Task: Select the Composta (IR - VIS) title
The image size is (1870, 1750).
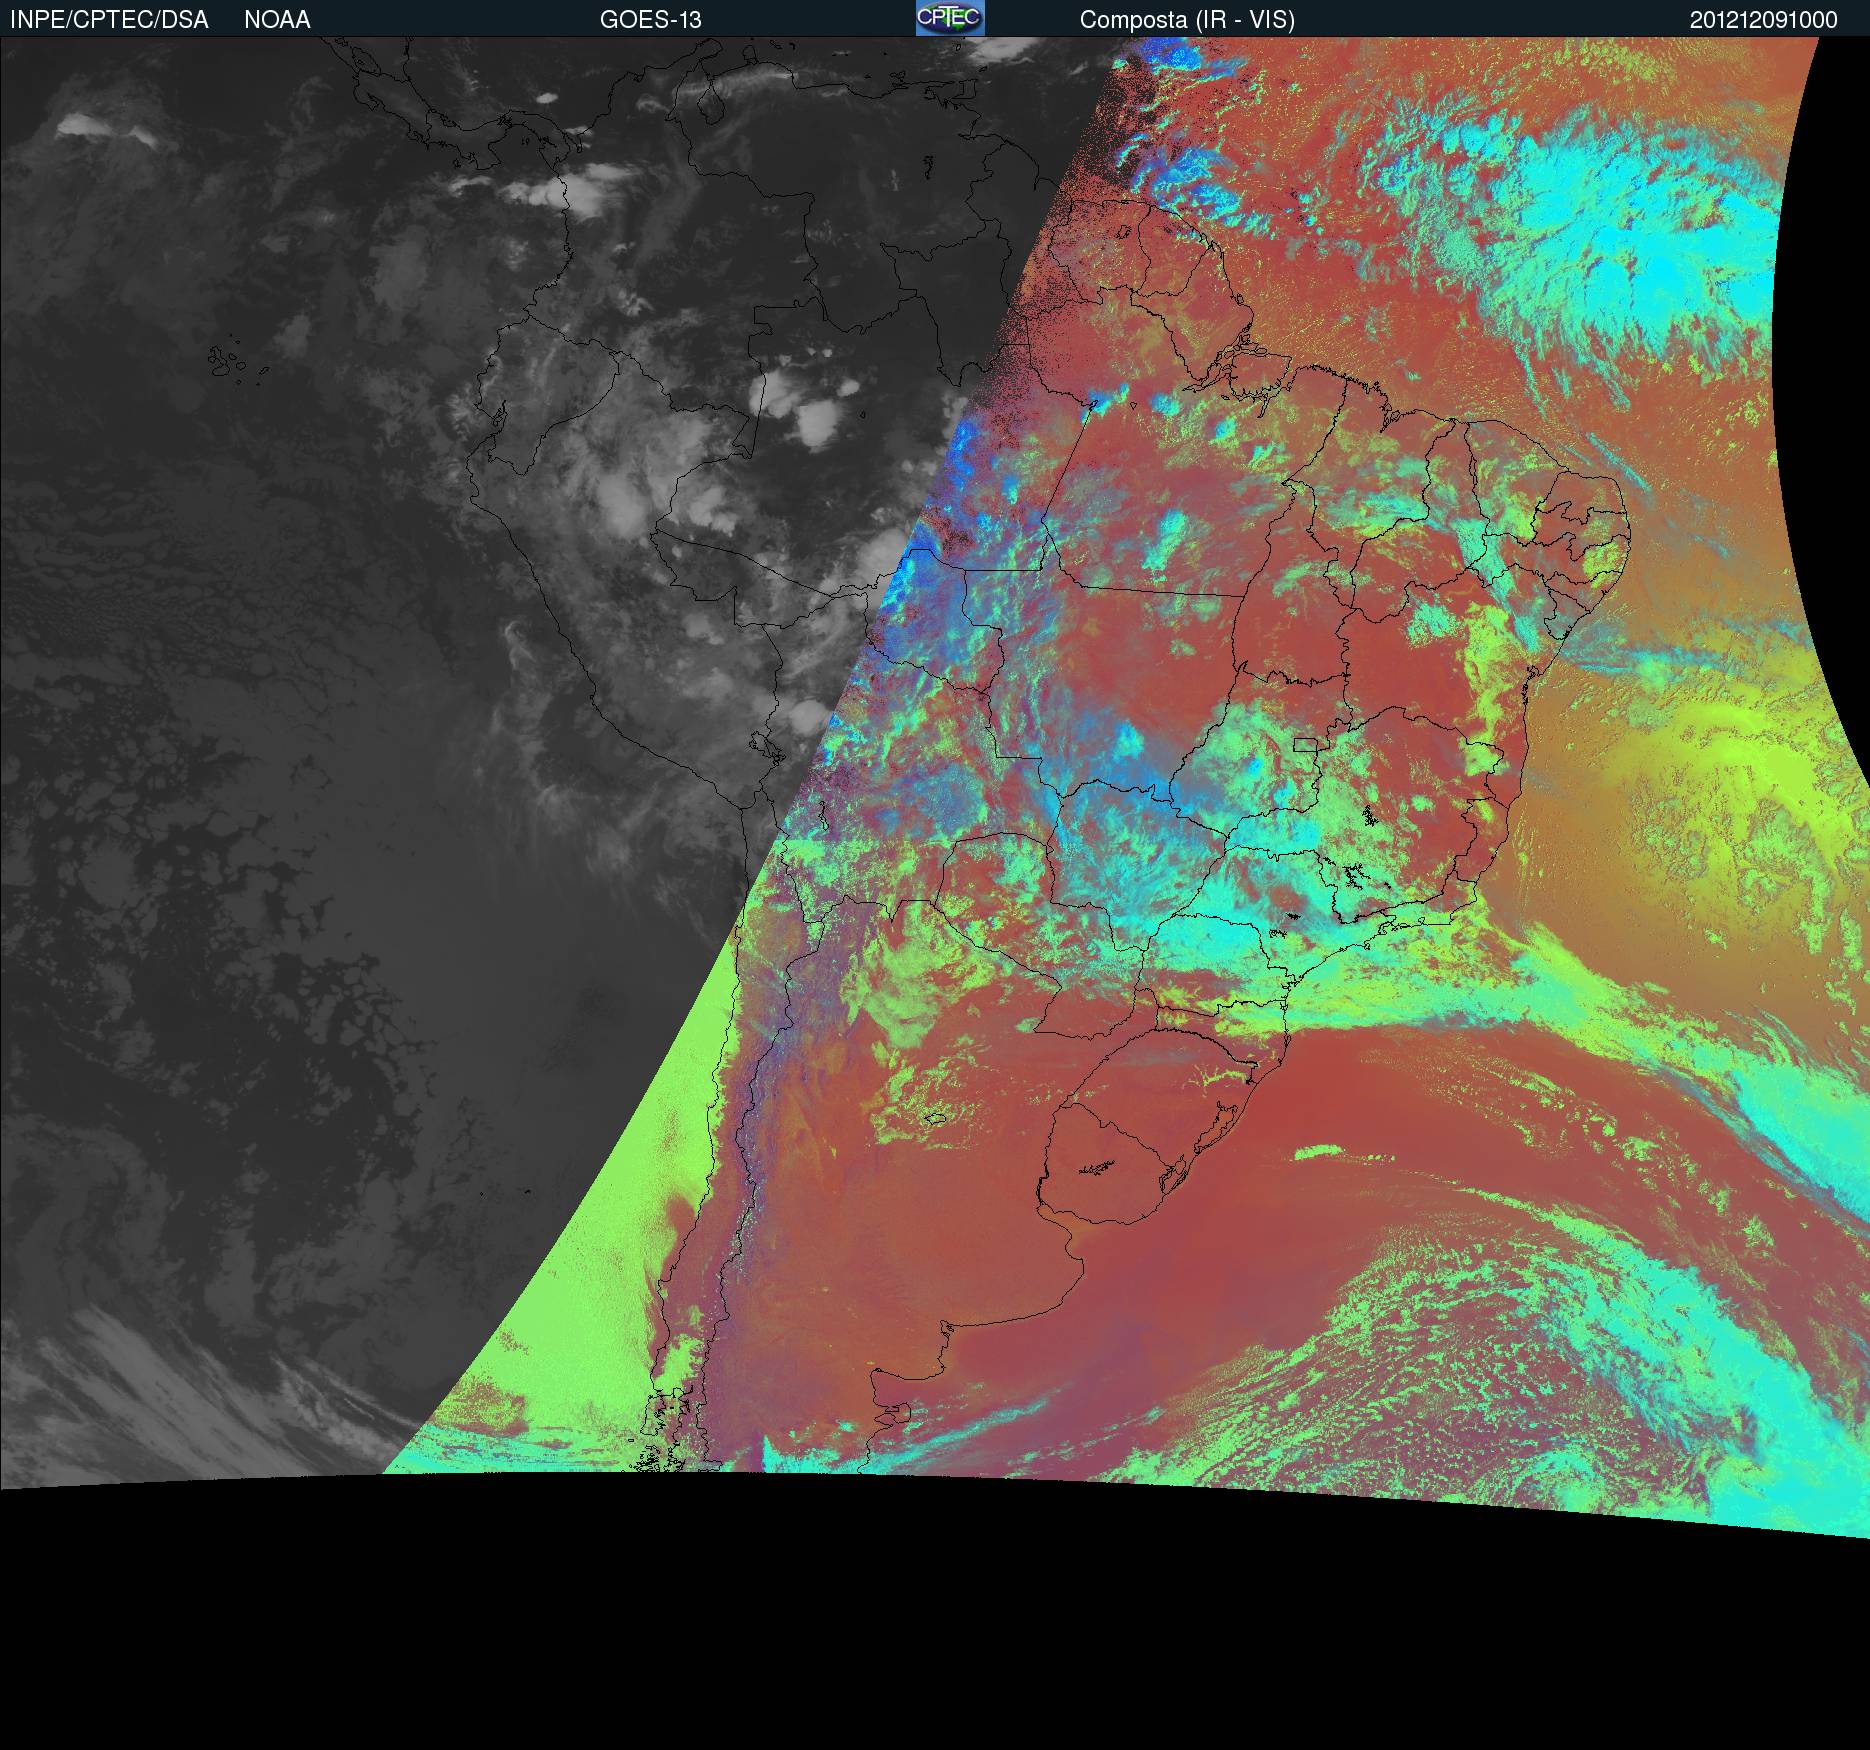Action: pos(1187,20)
